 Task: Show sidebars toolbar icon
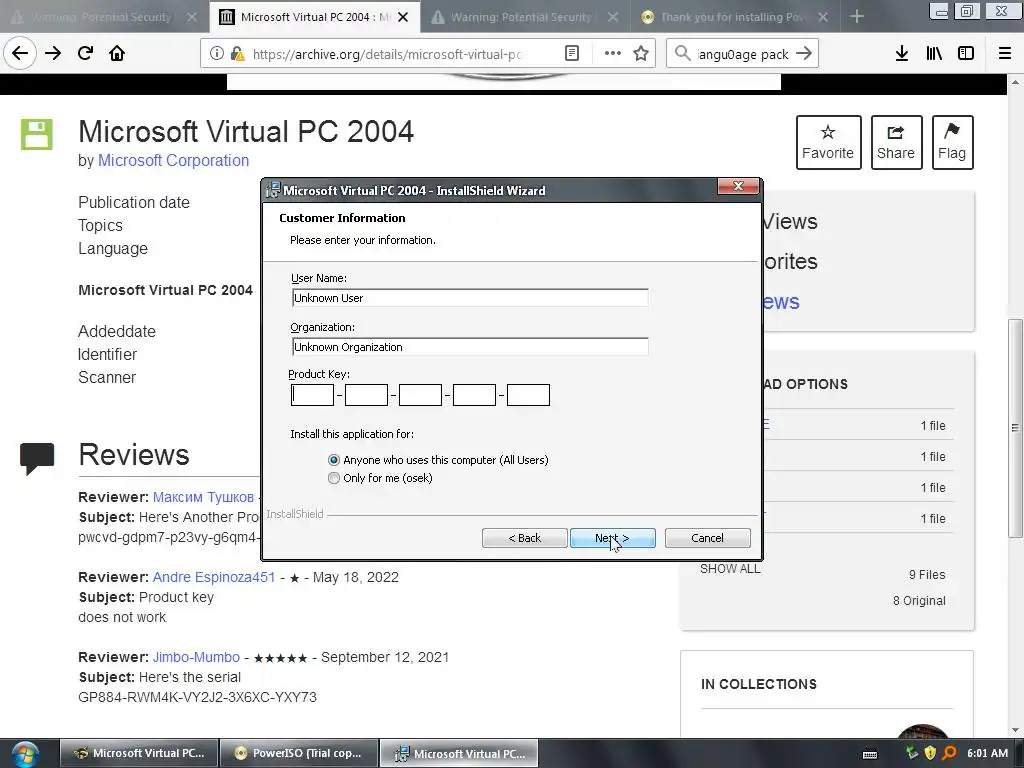(x=966, y=54)
